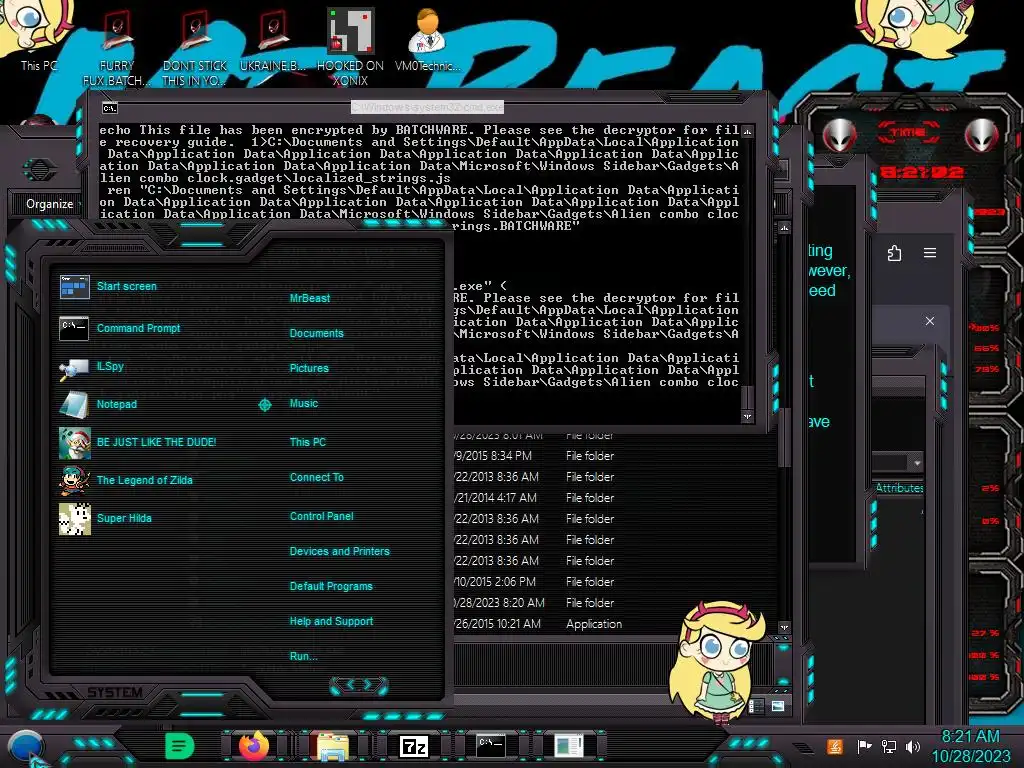Switch to Firefox in taskbar
Screen dimensions: 1024x768
point(254,745)
